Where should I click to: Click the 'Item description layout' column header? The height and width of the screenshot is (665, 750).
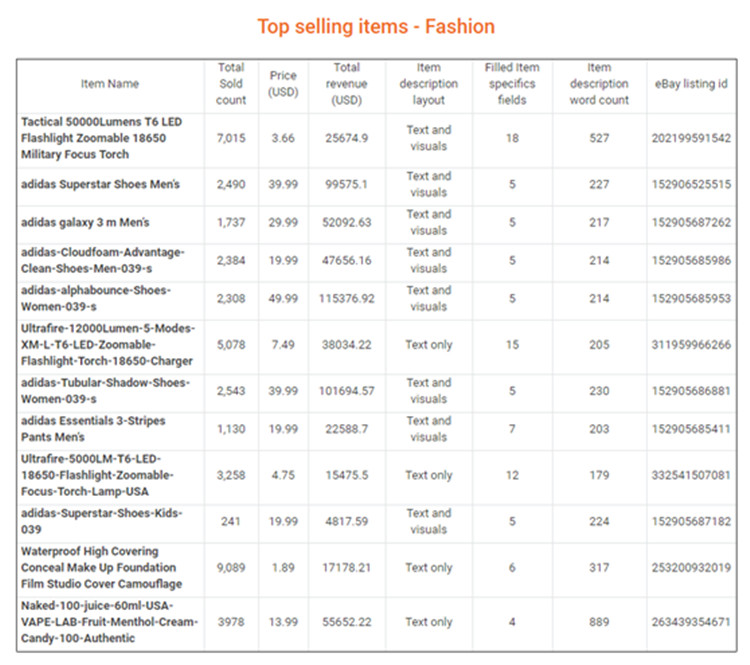point(429,84)
